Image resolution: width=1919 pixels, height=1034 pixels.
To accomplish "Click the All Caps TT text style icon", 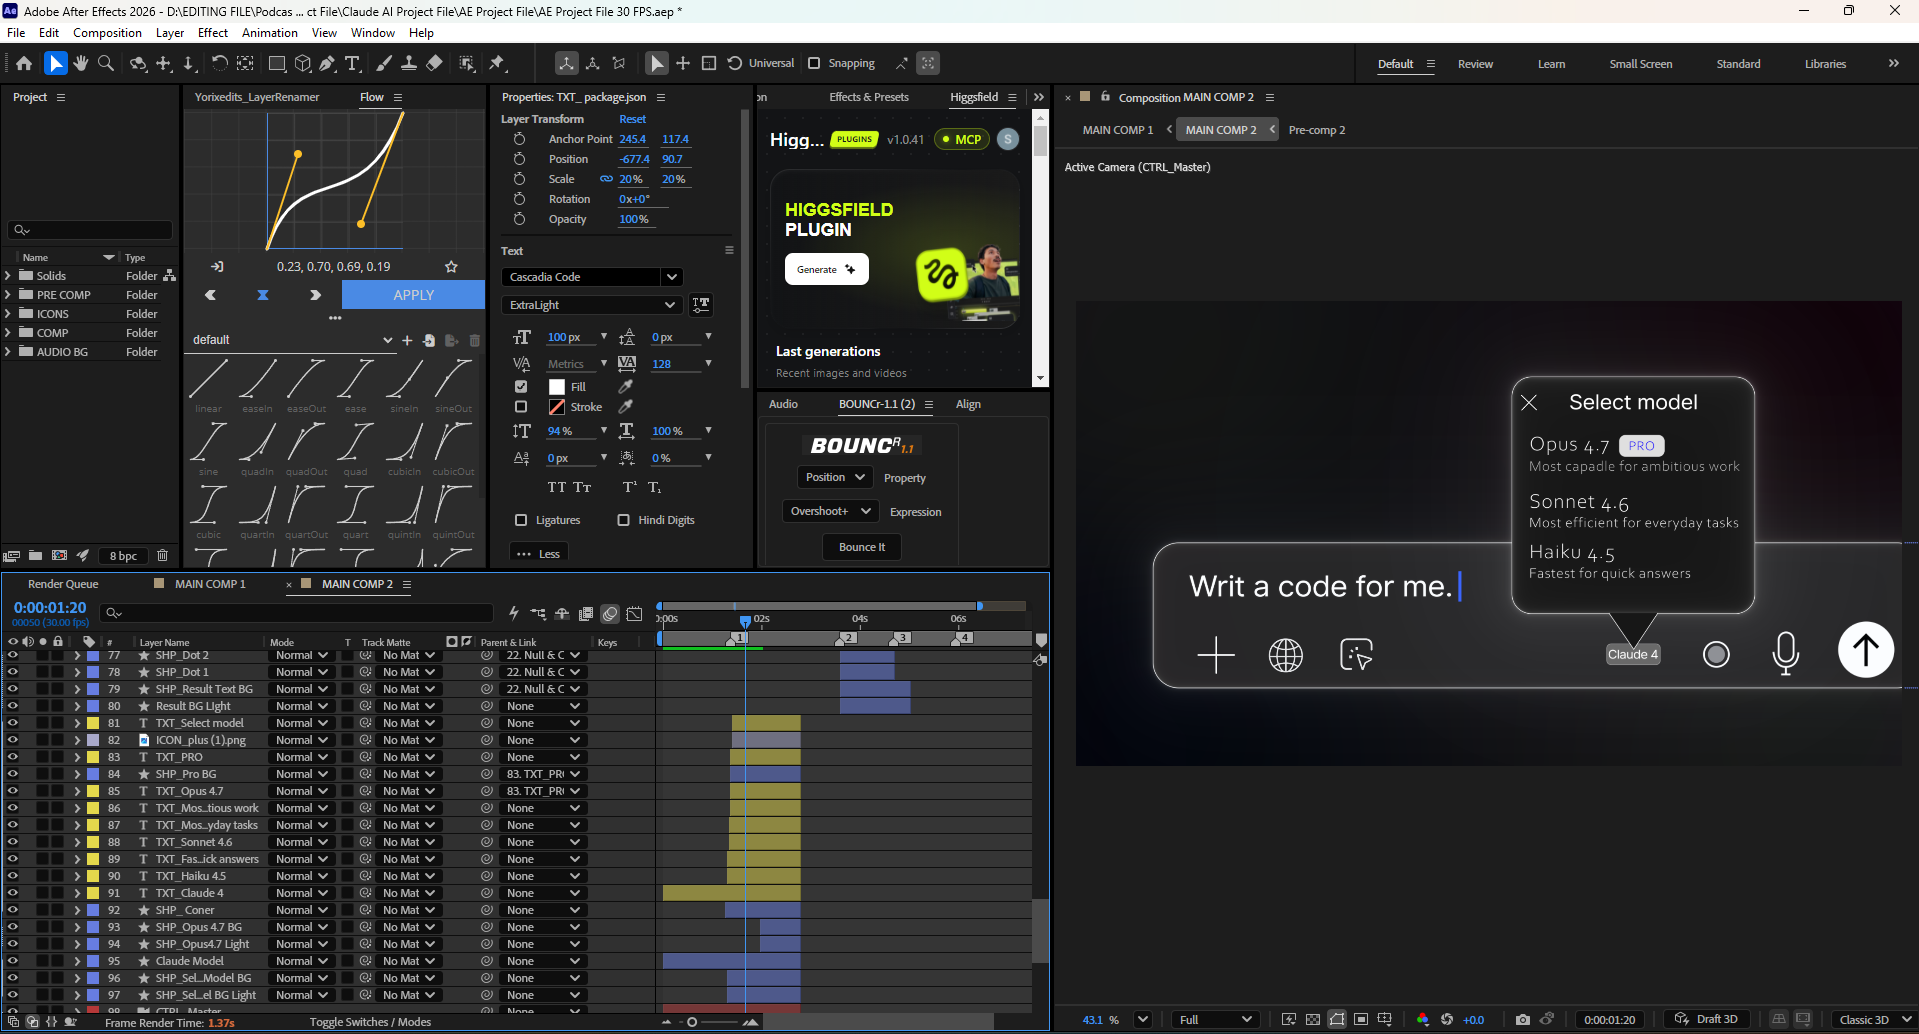I will pyautogui.click(x=557, y=487).
